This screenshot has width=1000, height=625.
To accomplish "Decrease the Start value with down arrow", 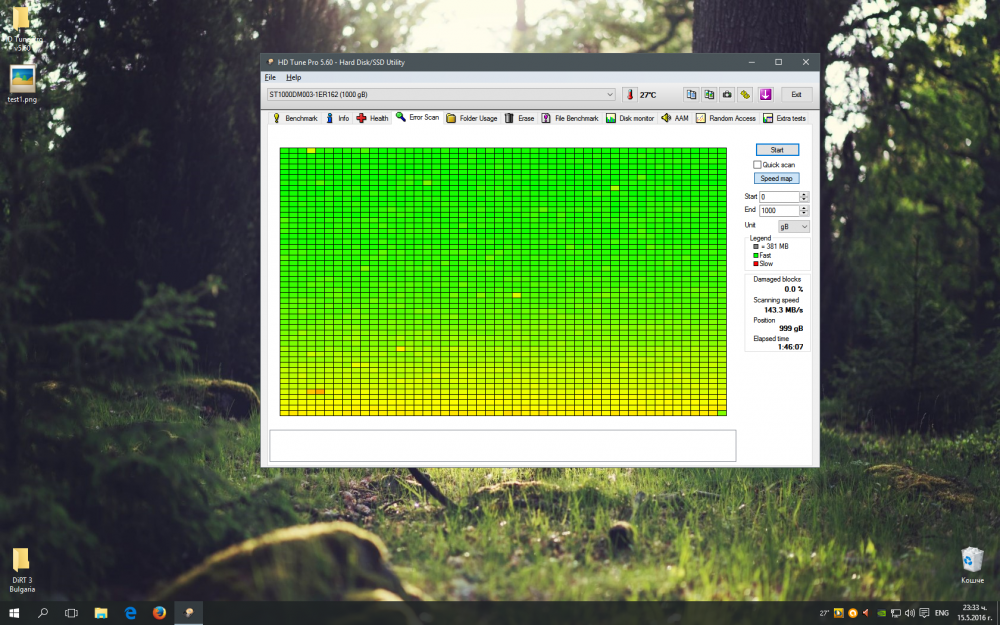I will click(804, 200).
